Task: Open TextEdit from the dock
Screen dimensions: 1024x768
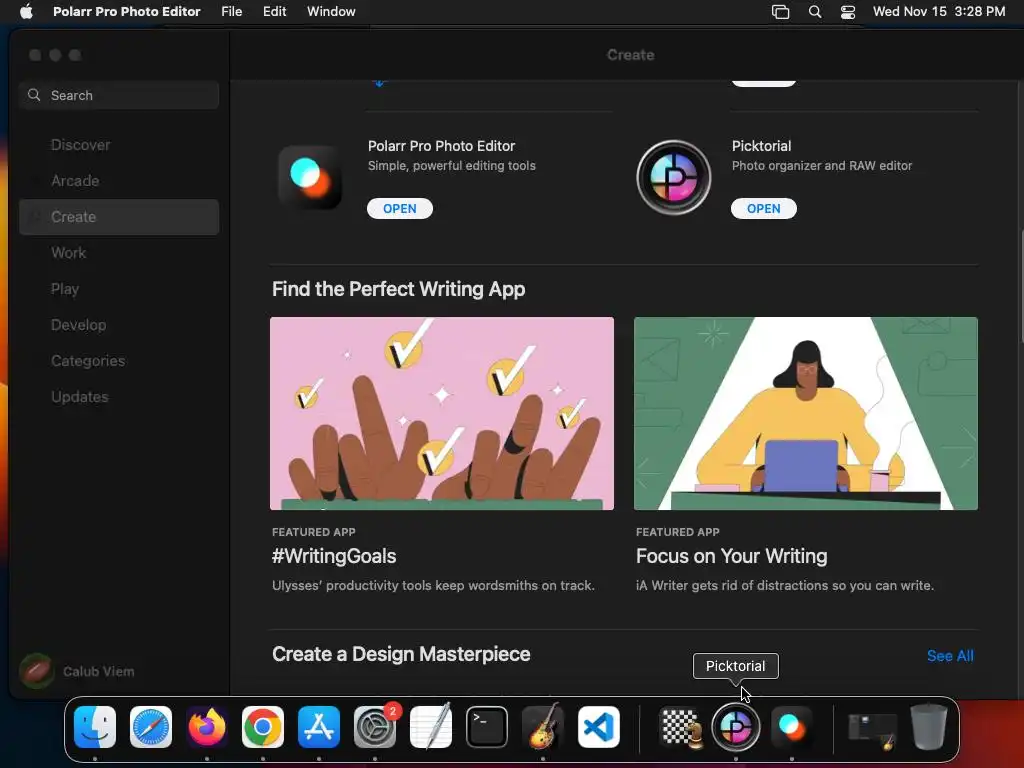Action: 431,727
